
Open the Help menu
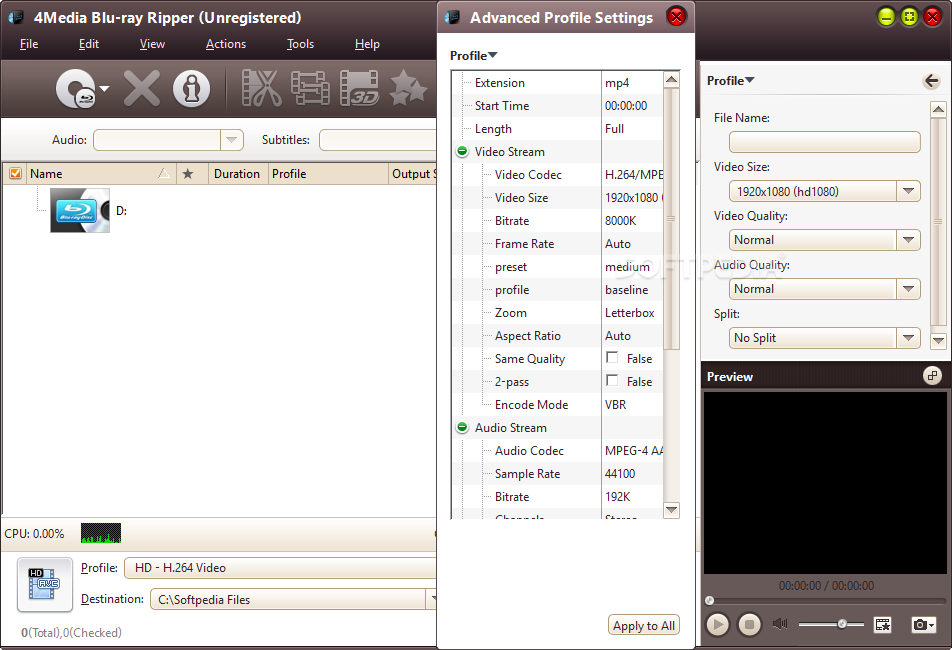click(367, 44)
